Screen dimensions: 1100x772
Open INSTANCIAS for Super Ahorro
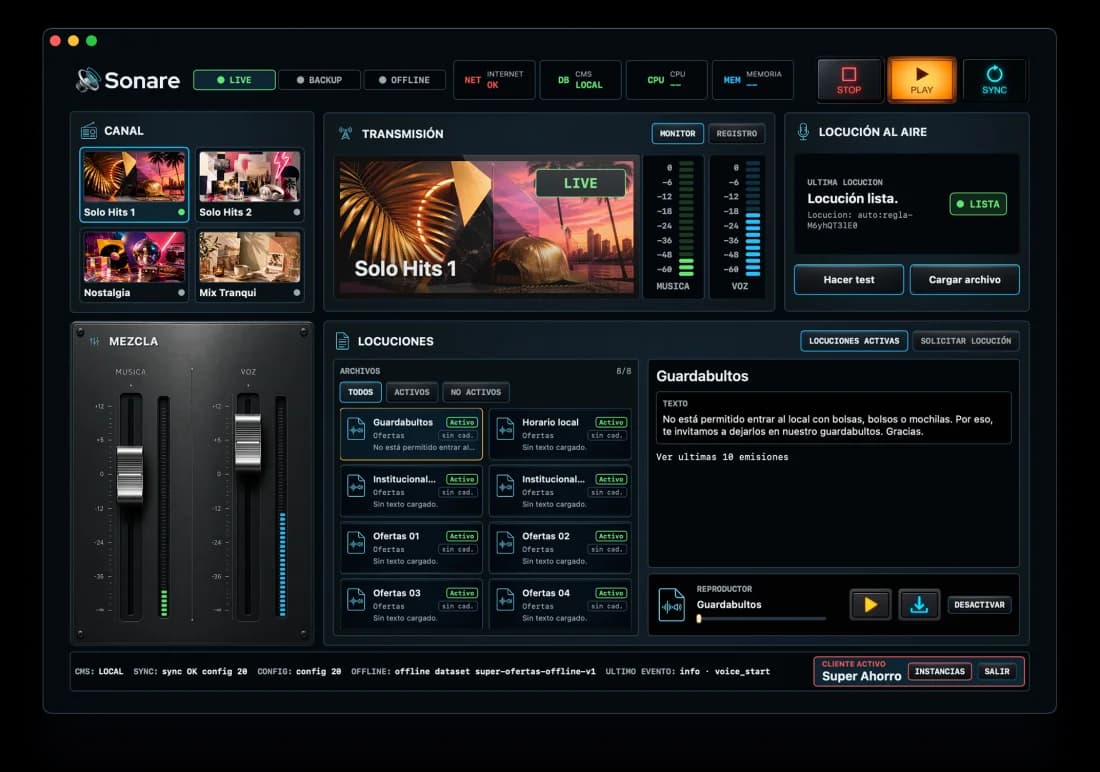pyautogui.click(x=940, y=672)
